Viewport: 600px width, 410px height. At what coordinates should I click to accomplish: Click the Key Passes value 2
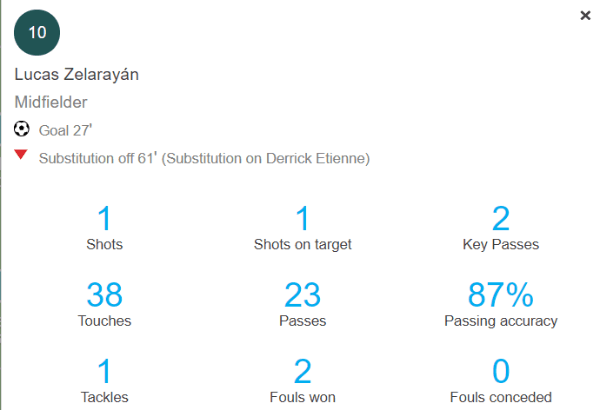point(502,218)
